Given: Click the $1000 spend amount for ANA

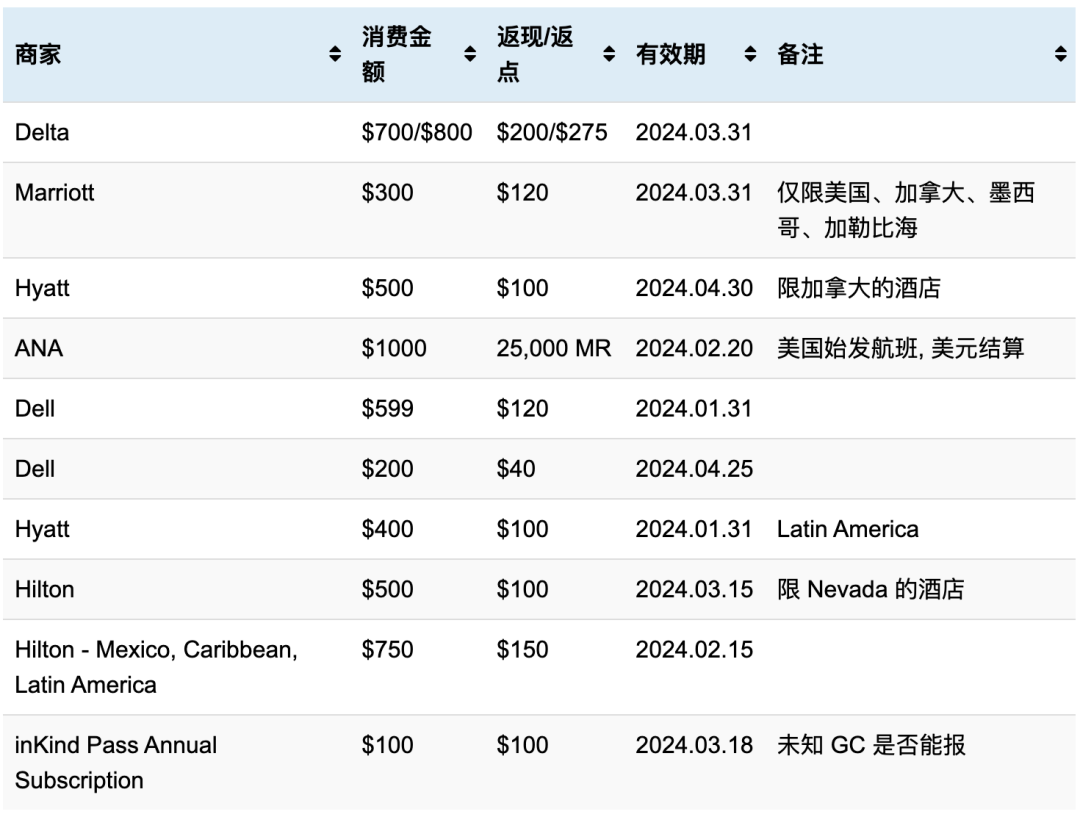Looking at the screenshot, I should (x=394, y=348).
